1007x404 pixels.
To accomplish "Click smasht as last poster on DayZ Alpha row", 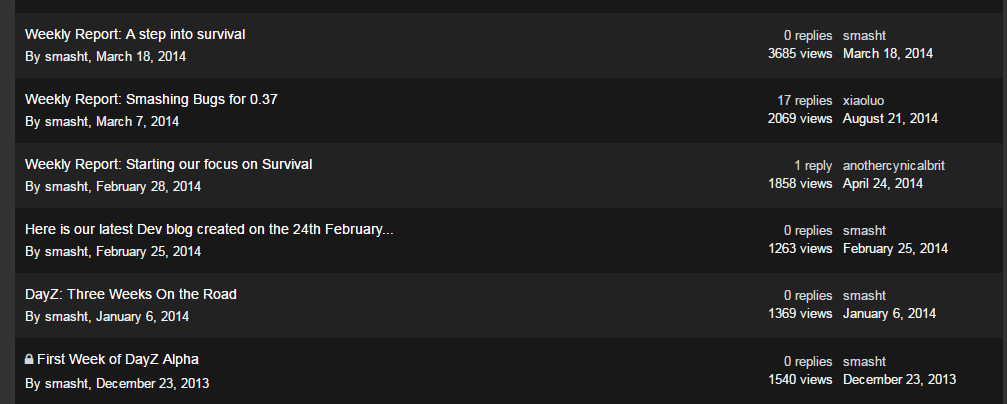I will tap(864, 362).
